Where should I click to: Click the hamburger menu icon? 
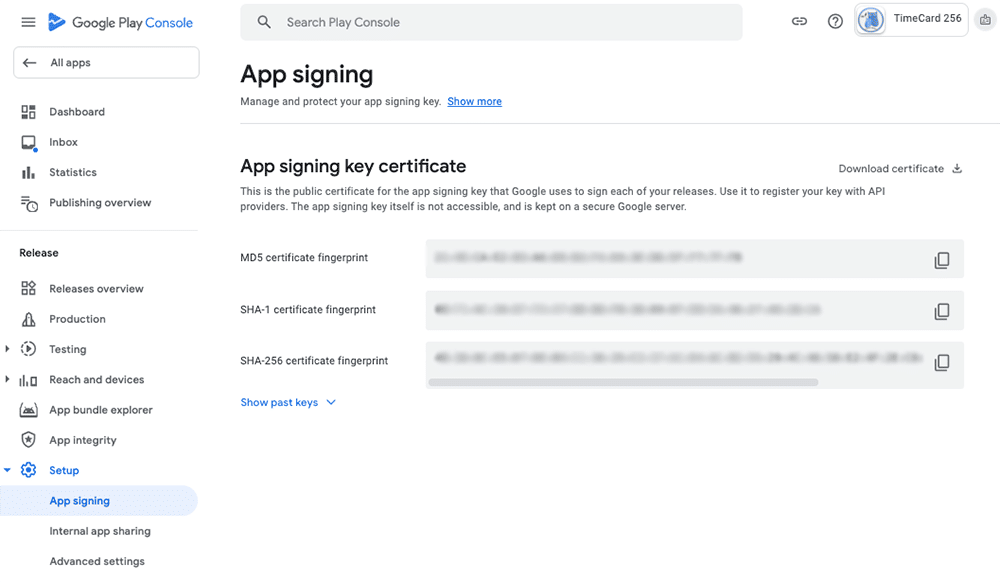click(x=28, y=21)
